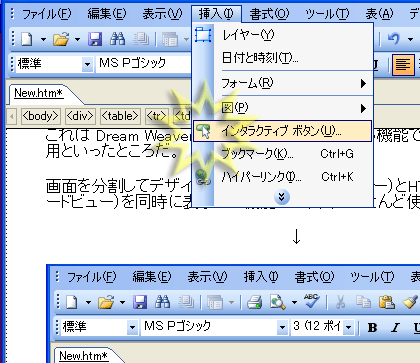Toggle Bold in lower embedded formatting toolbar

click(372, 328)
